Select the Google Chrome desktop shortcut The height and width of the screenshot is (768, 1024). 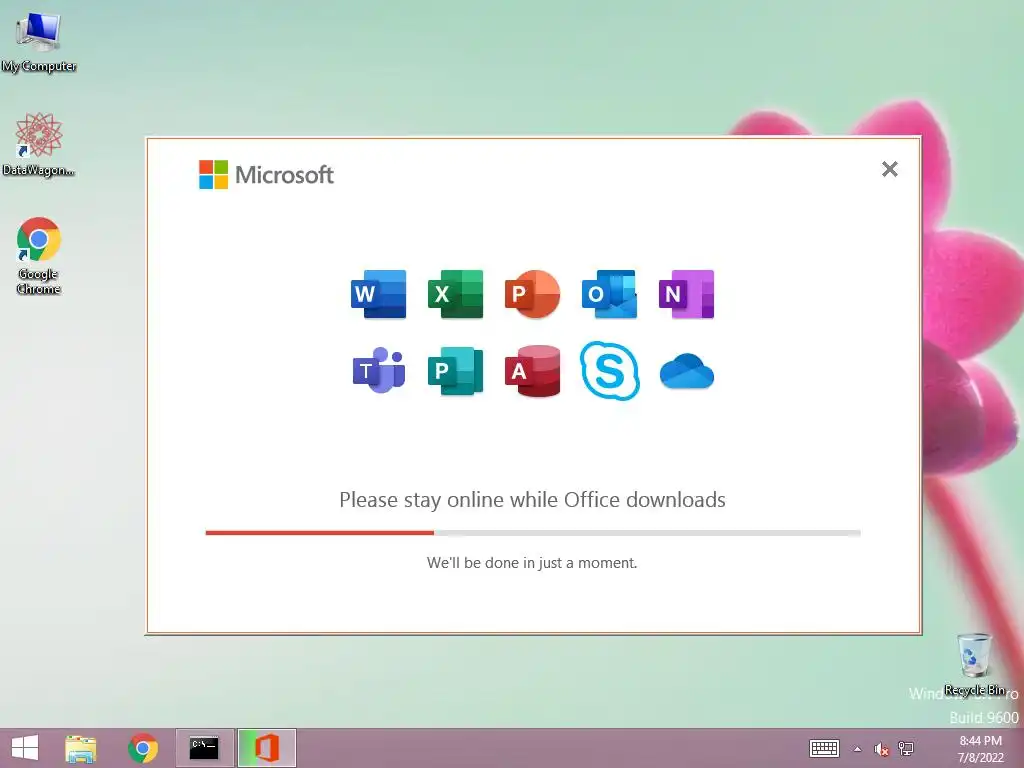click(x=39, y=255)
